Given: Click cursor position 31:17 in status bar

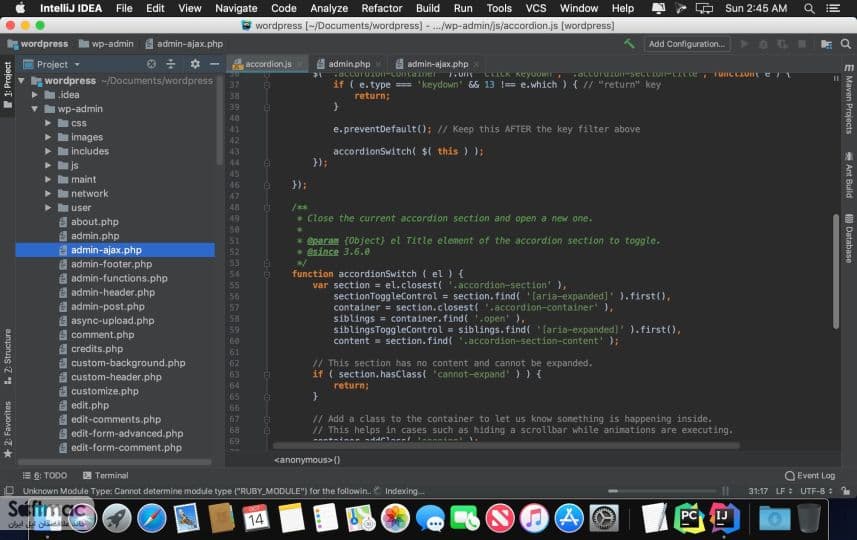Looking at the screenshot, I should coord(758,491).
